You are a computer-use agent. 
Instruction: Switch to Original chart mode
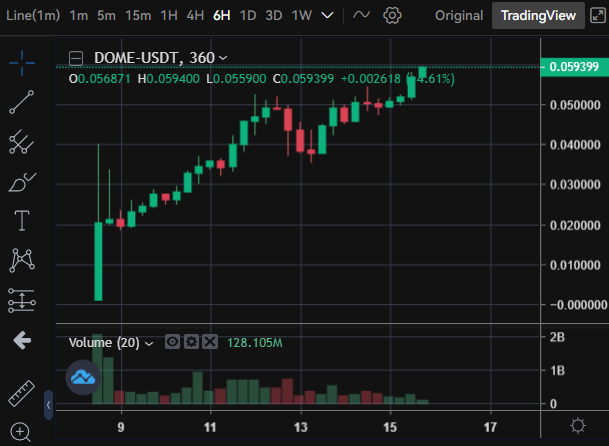point(459,16)
